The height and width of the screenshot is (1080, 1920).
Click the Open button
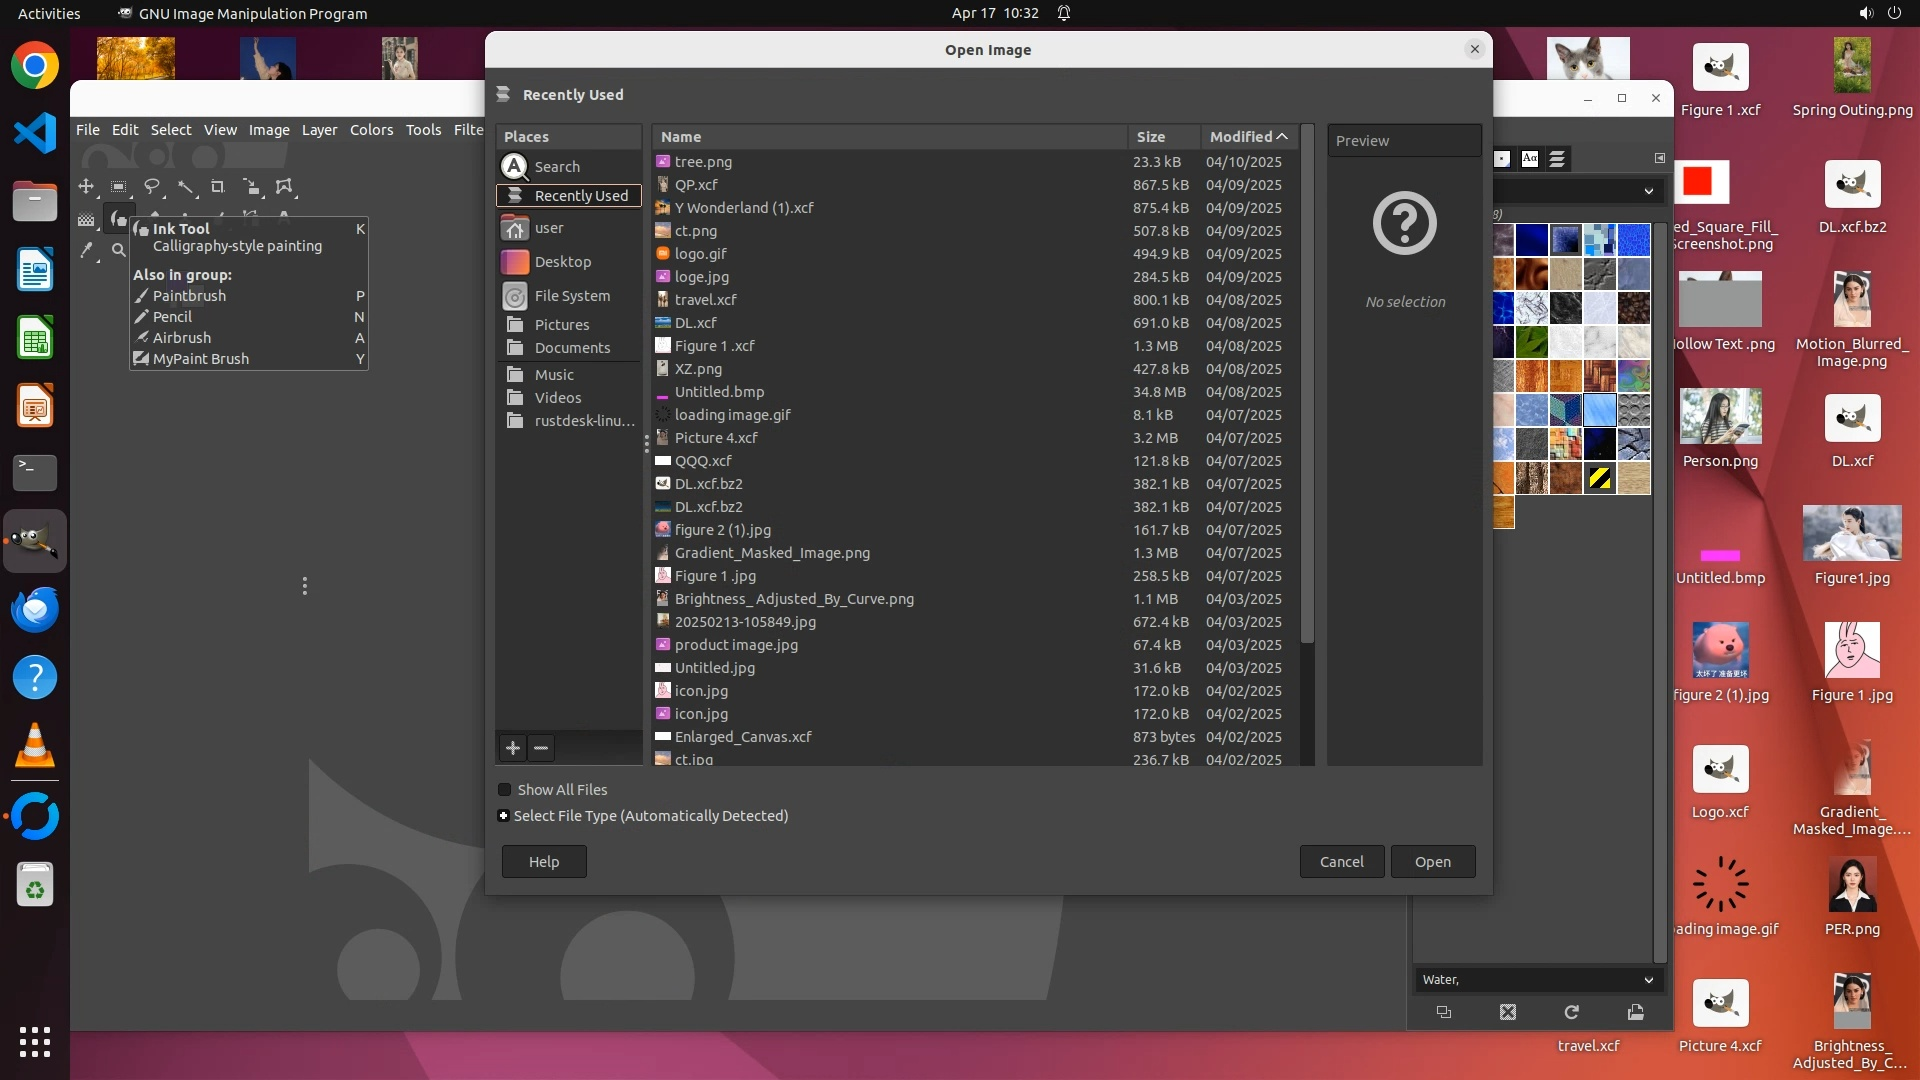(1432, 862)
